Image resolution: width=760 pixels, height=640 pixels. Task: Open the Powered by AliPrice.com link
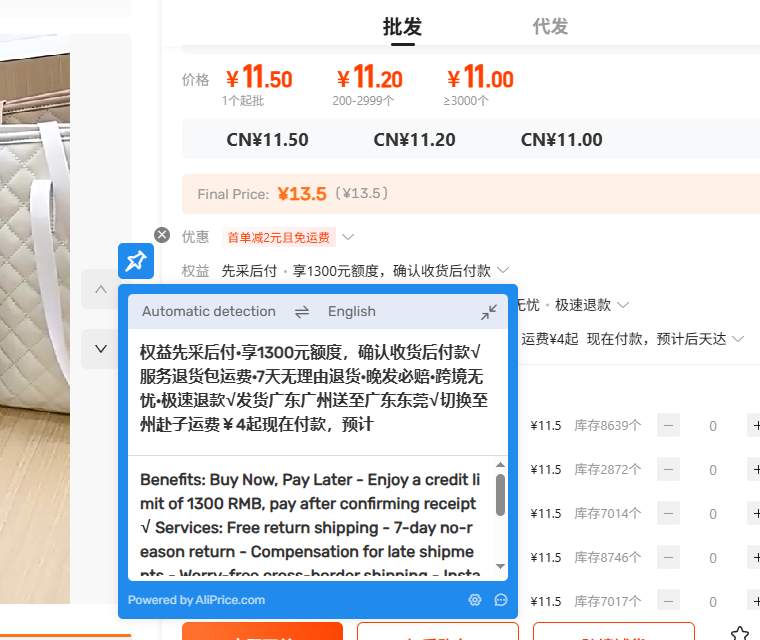tap(196, 600)
